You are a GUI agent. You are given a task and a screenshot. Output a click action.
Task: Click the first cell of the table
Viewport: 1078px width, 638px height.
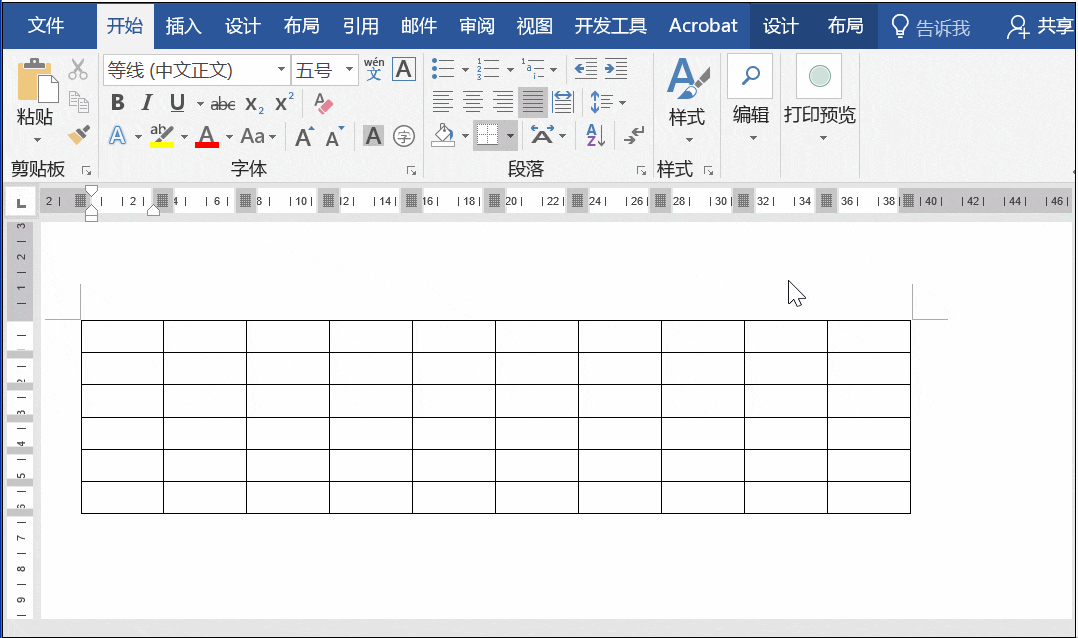pyautogui.click(x=122, y=337)
